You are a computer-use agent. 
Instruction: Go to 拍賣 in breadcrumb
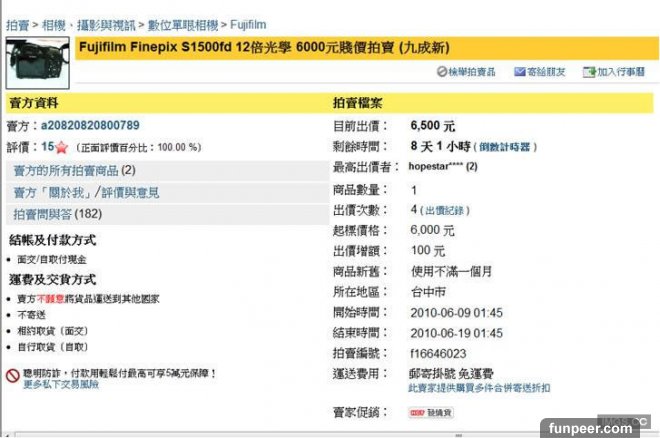17,21
